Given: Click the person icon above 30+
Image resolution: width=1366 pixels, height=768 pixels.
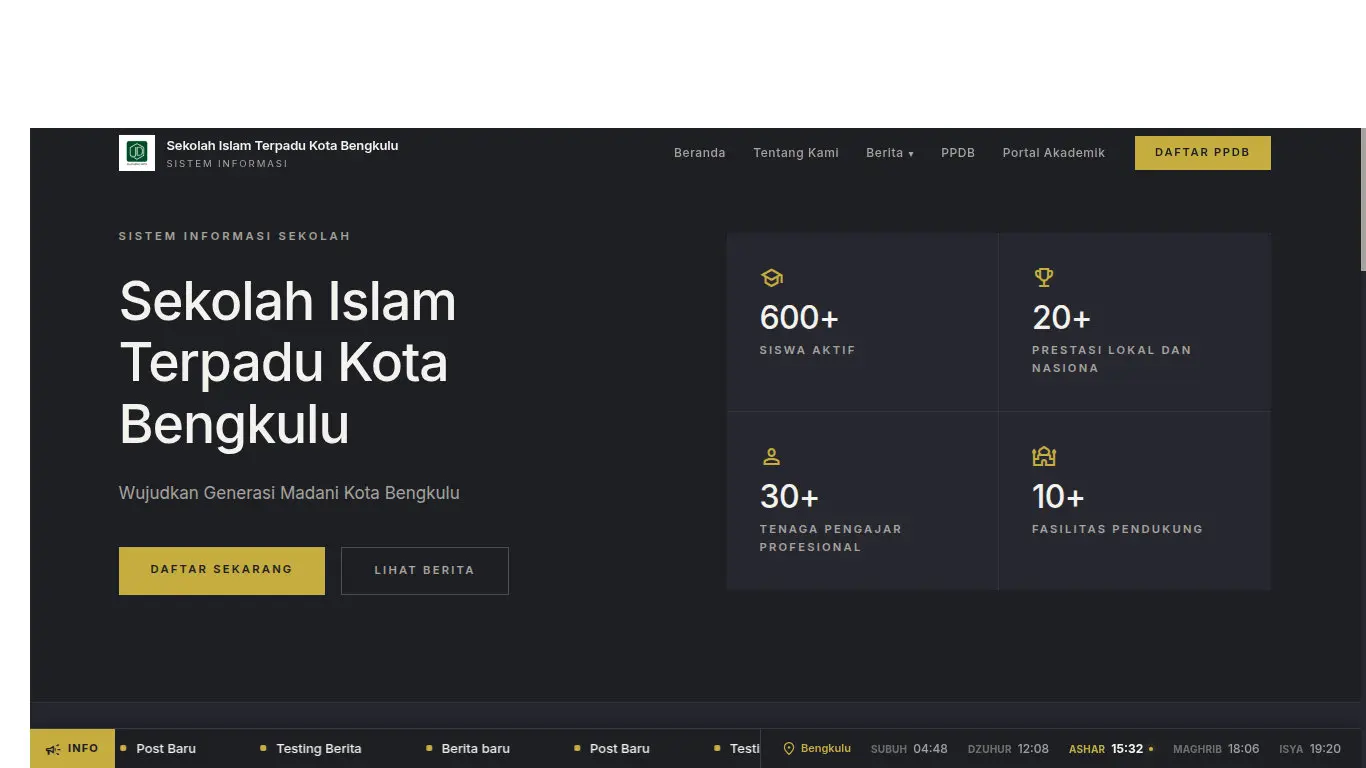Looking at the screenshot, I should pyautogui.click(x=771, y=457).
